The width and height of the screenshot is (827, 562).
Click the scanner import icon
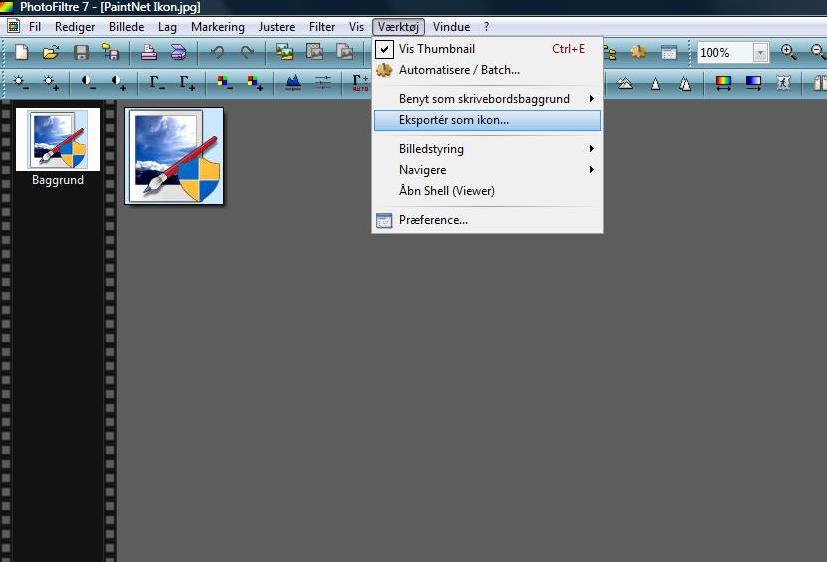[179, 52]
